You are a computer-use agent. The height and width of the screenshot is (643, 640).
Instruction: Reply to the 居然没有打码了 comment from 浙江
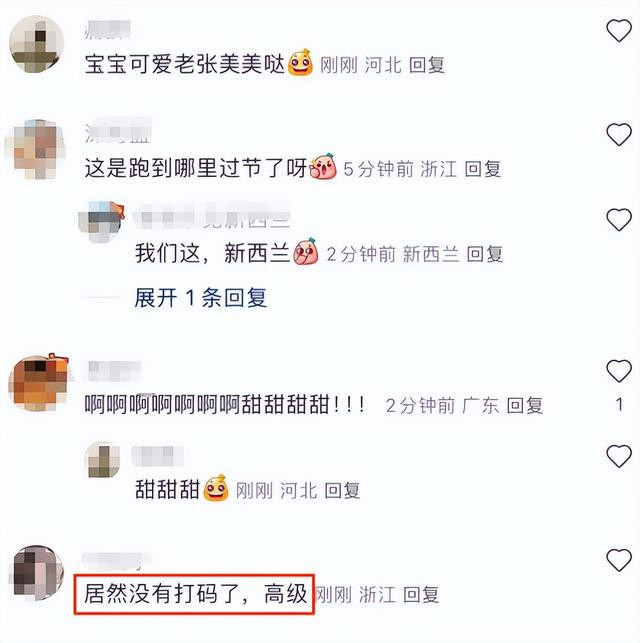[x=421, y=594]
